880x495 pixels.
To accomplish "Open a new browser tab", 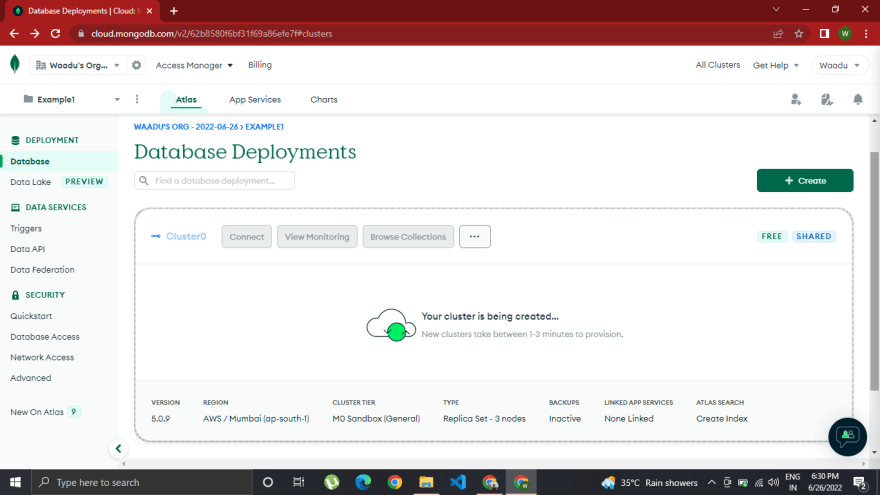I will [x=174, y=11].
